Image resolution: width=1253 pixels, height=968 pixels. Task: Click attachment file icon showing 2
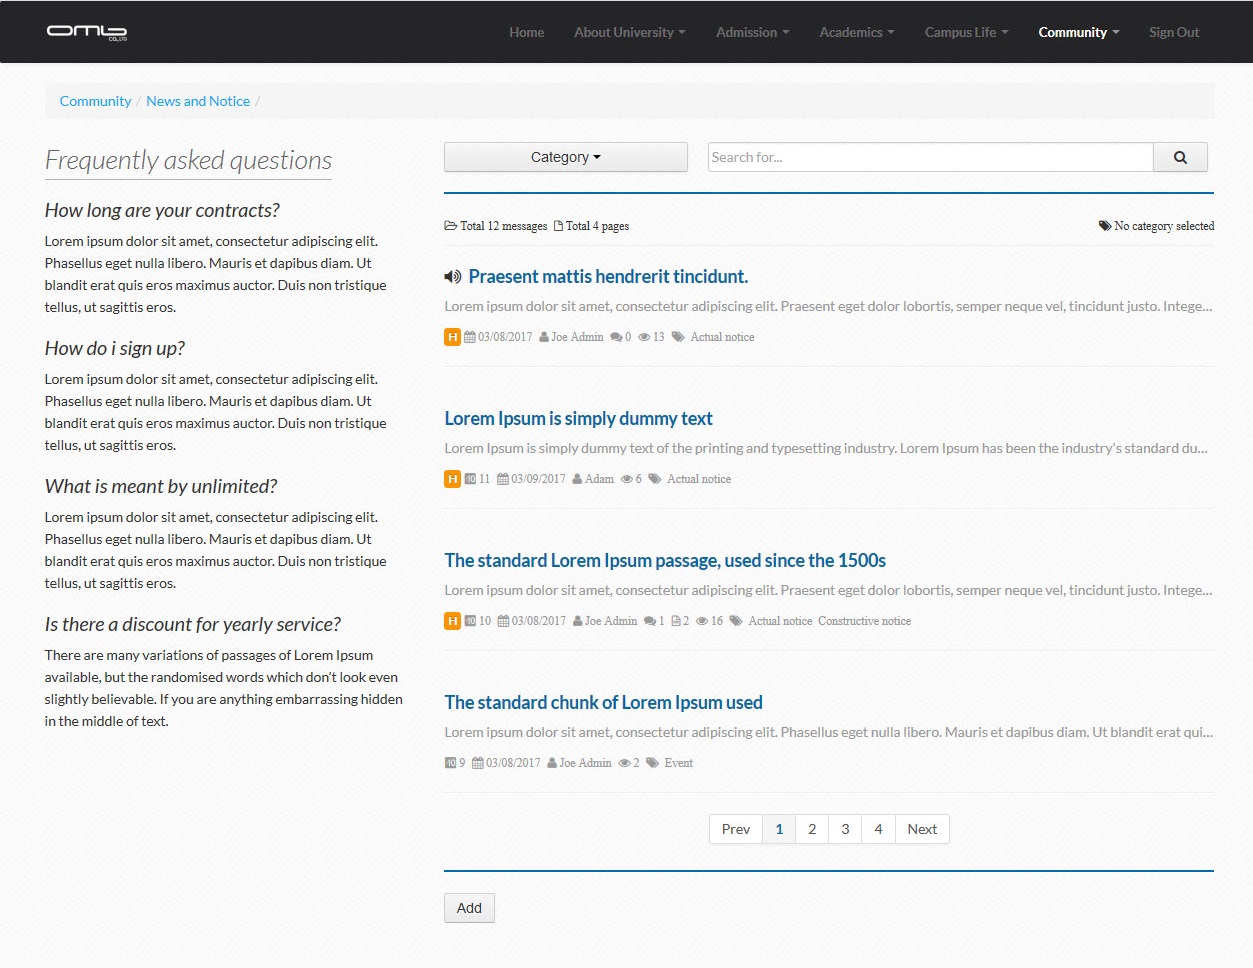pos(676,621)
